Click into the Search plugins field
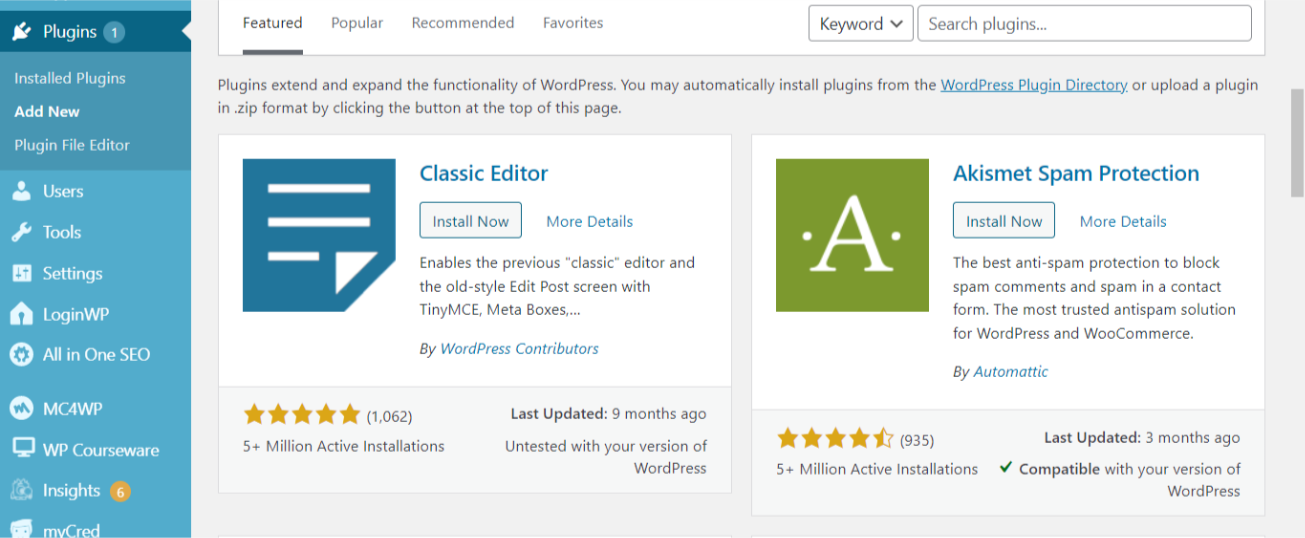1305x538 pixels. click(x=1084, y=24)
